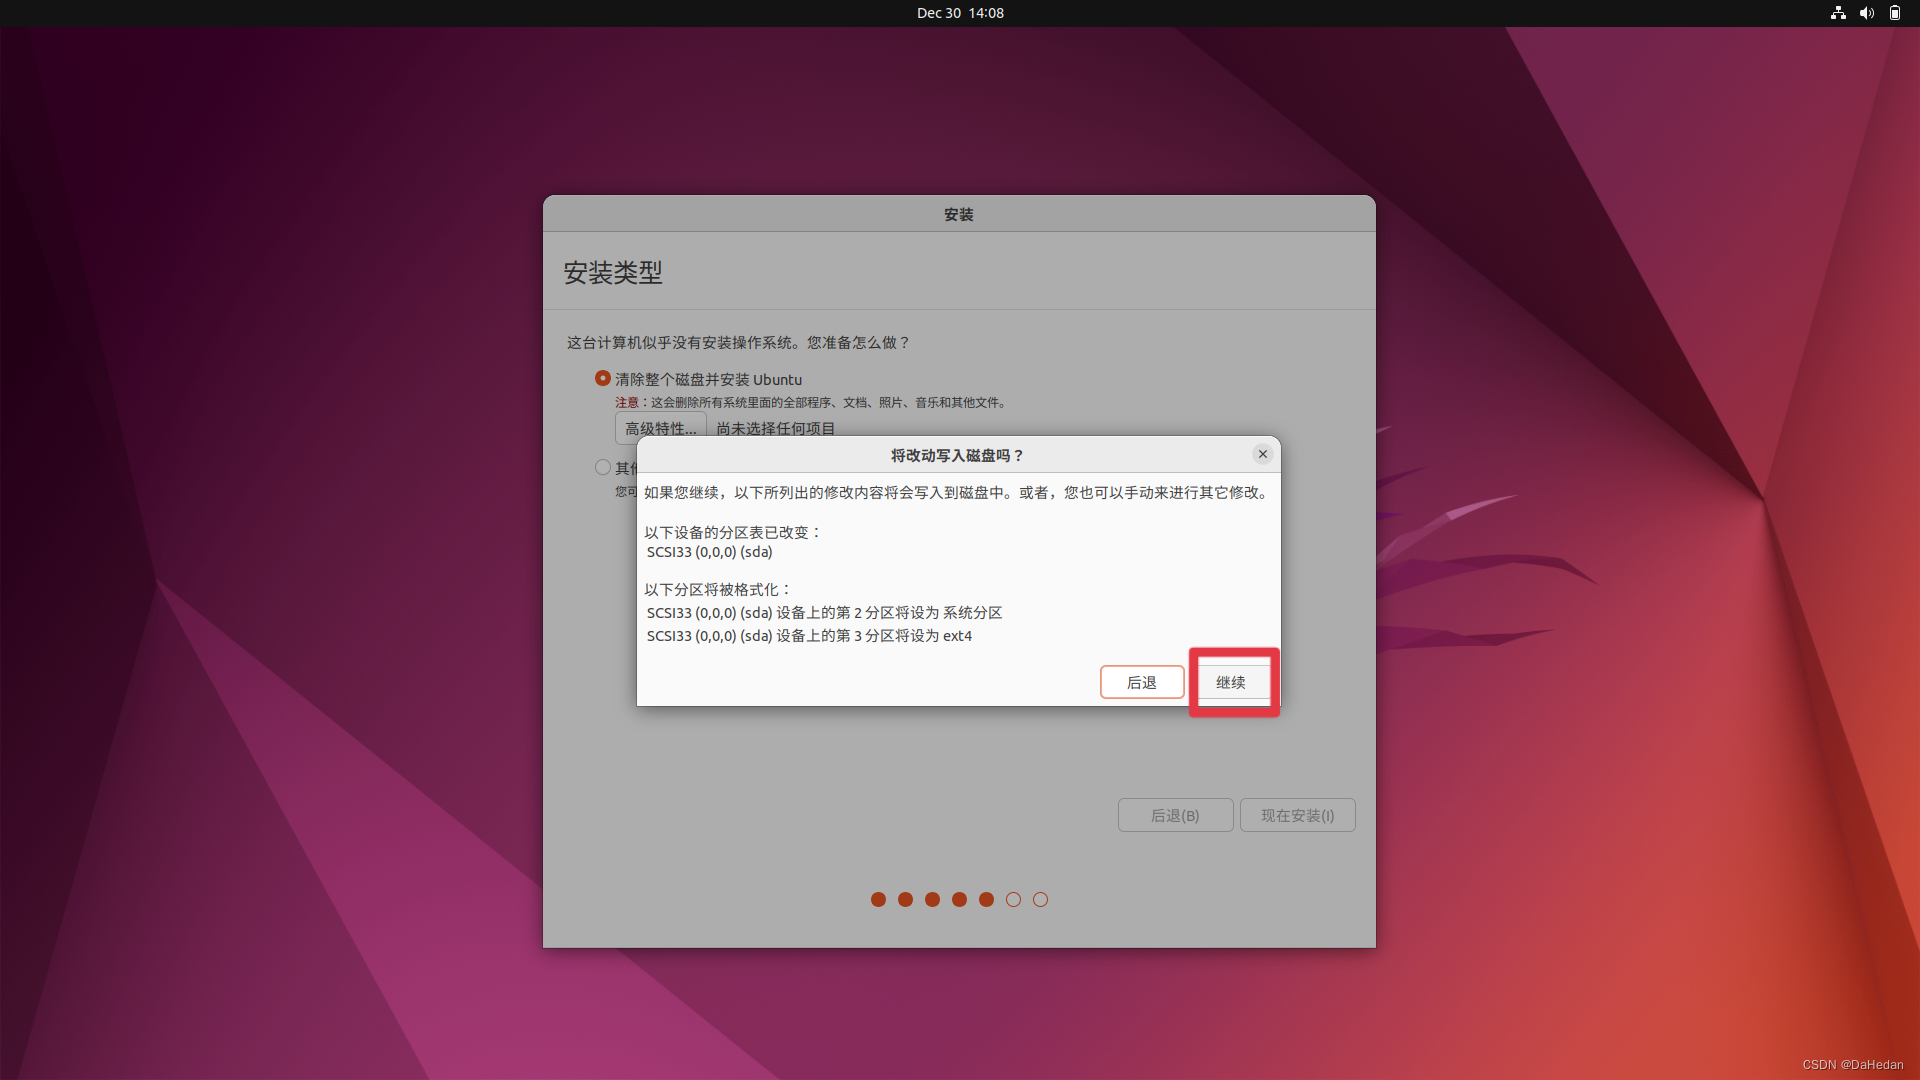Image resolution: width=1920 pixels, height=1080 pixels.
Task: Click the third progress dot indicator
Action: pos(933,899)
